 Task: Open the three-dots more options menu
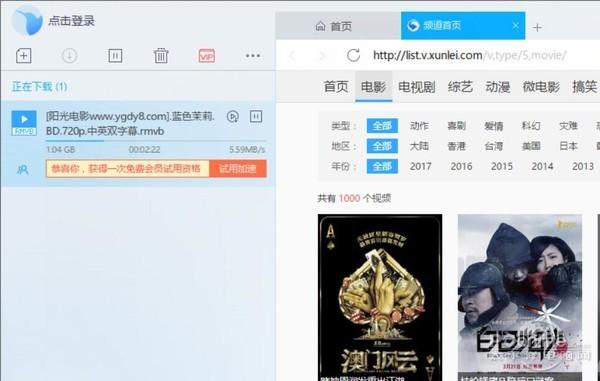pos(253,56)
